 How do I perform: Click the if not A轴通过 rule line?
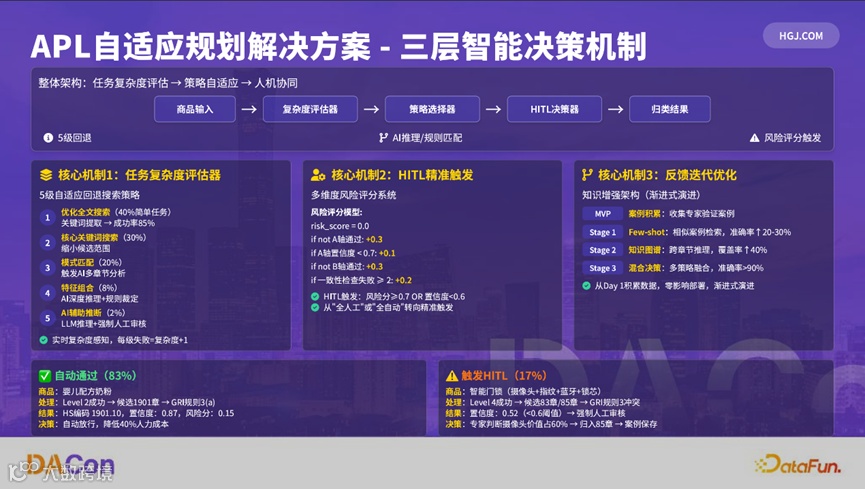pyautogui.click(x=346, y=240)
